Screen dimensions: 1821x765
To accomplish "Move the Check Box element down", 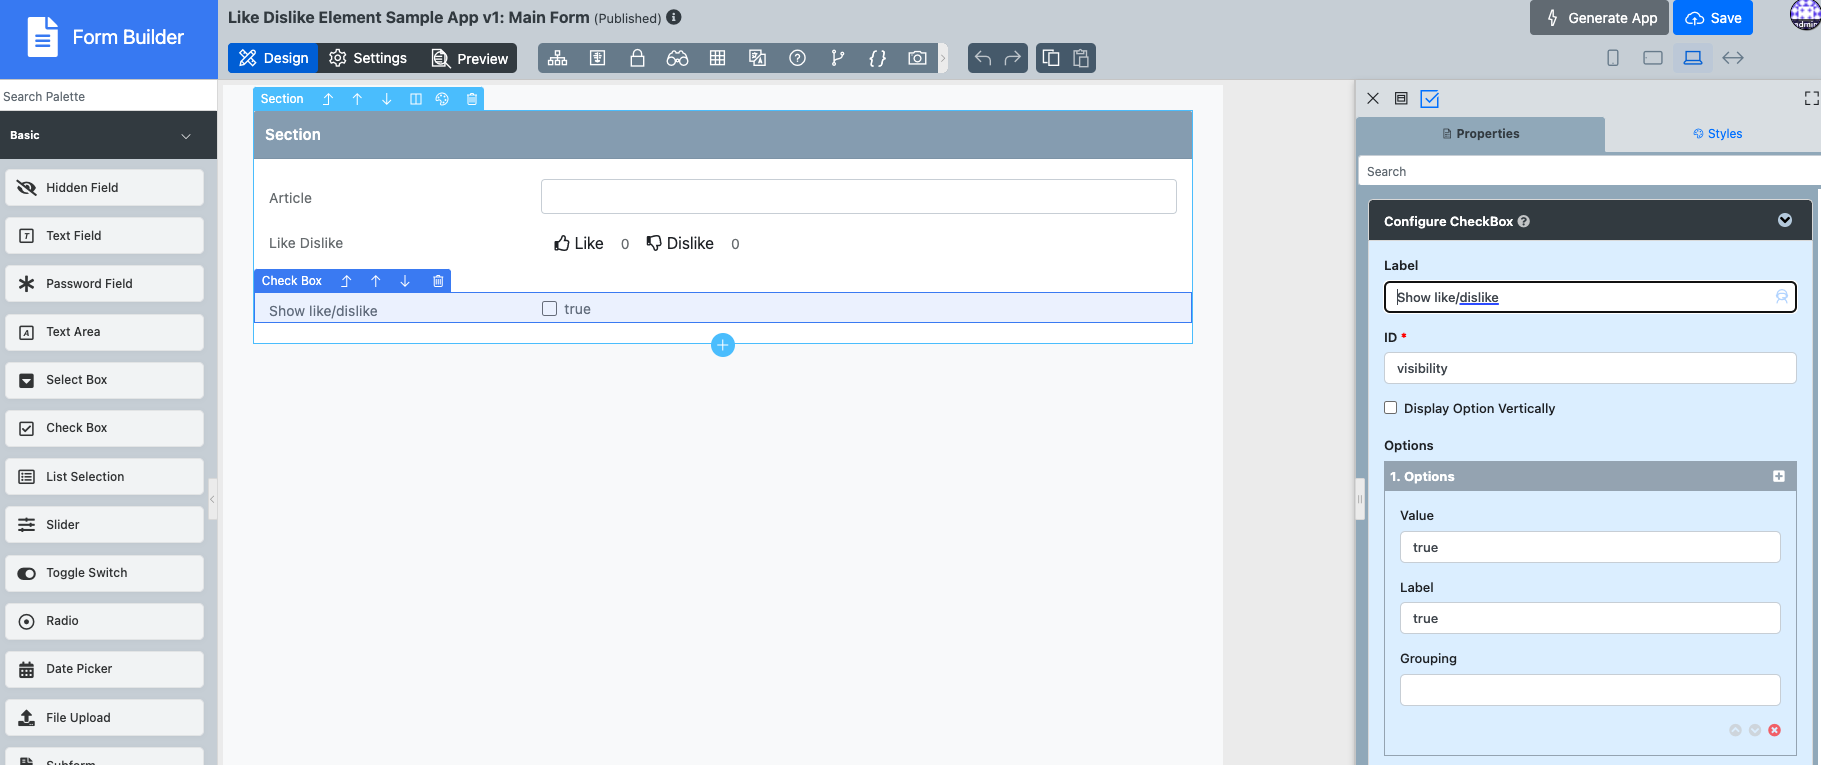I will 405,281.
